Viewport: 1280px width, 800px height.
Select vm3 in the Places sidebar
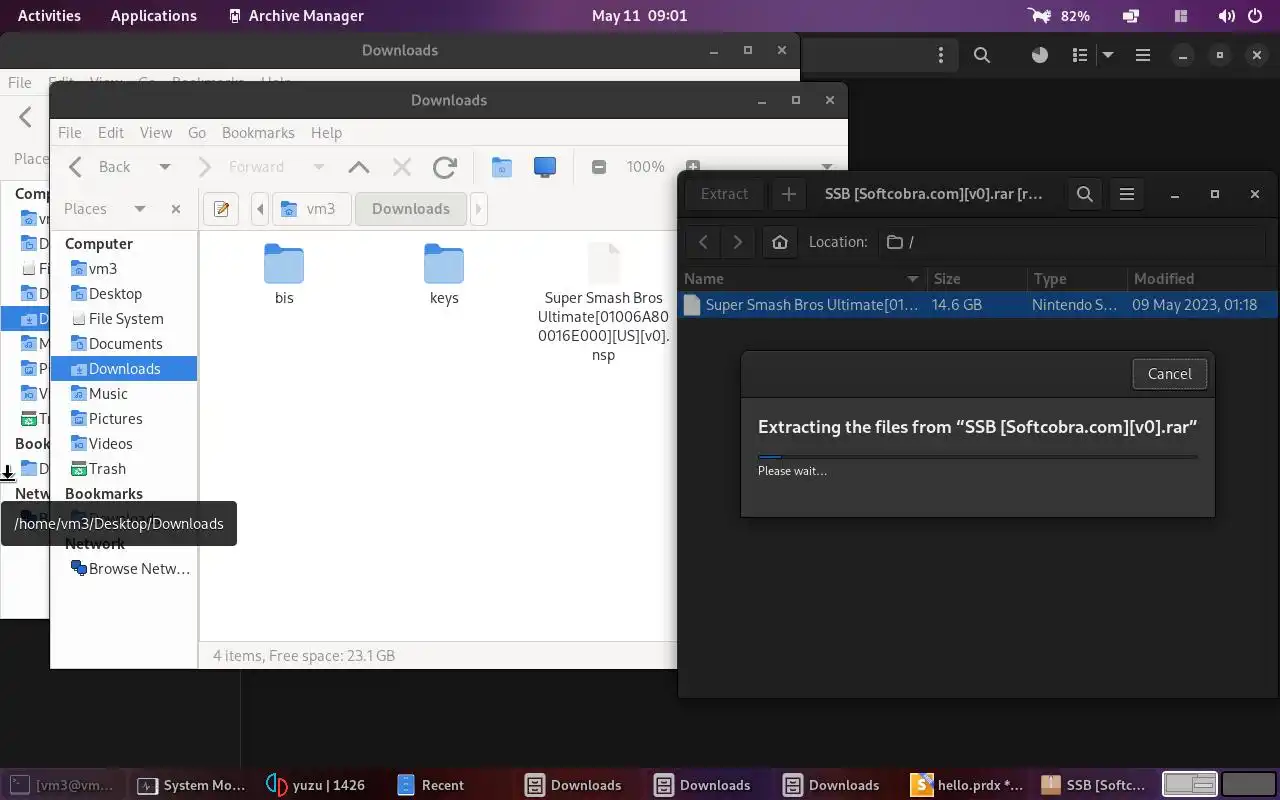pyautogui.click(x=124, y=268)
